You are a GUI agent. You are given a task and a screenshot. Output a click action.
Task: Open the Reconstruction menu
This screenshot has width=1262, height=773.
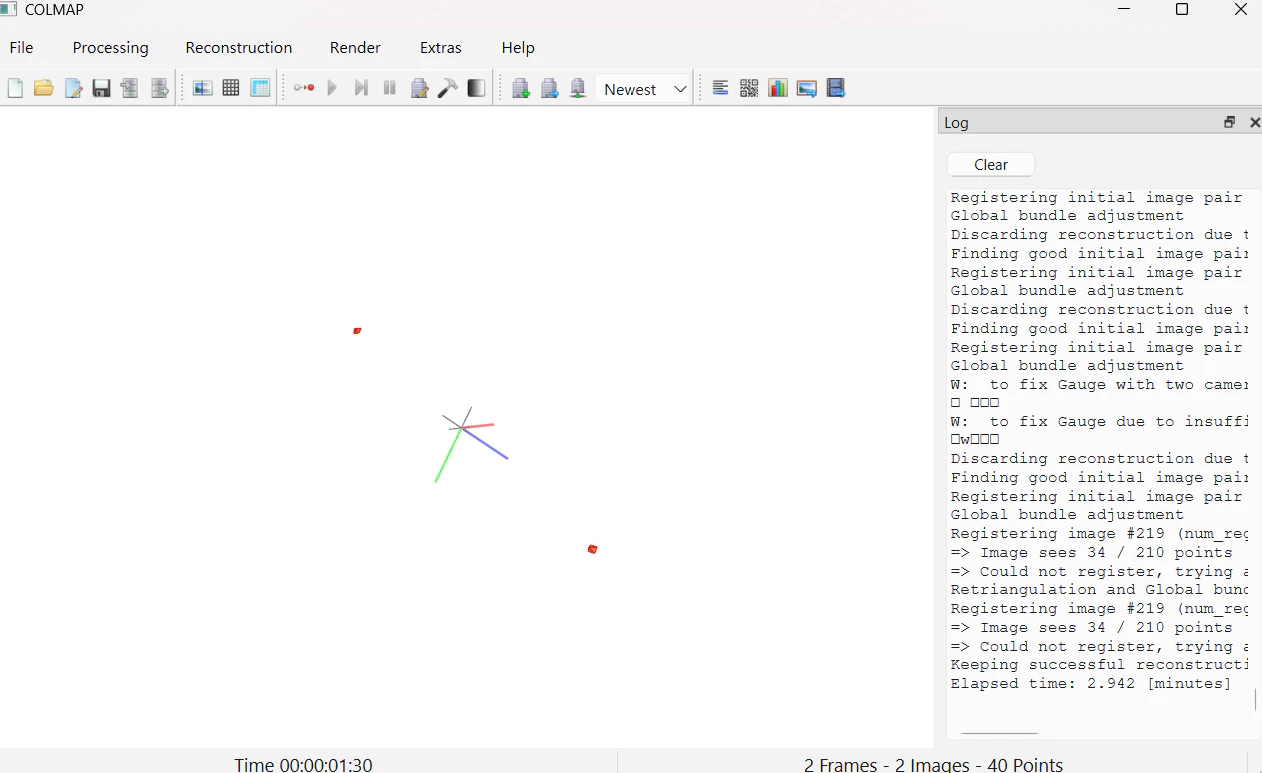pyautogui.click(x=239, y=48)
